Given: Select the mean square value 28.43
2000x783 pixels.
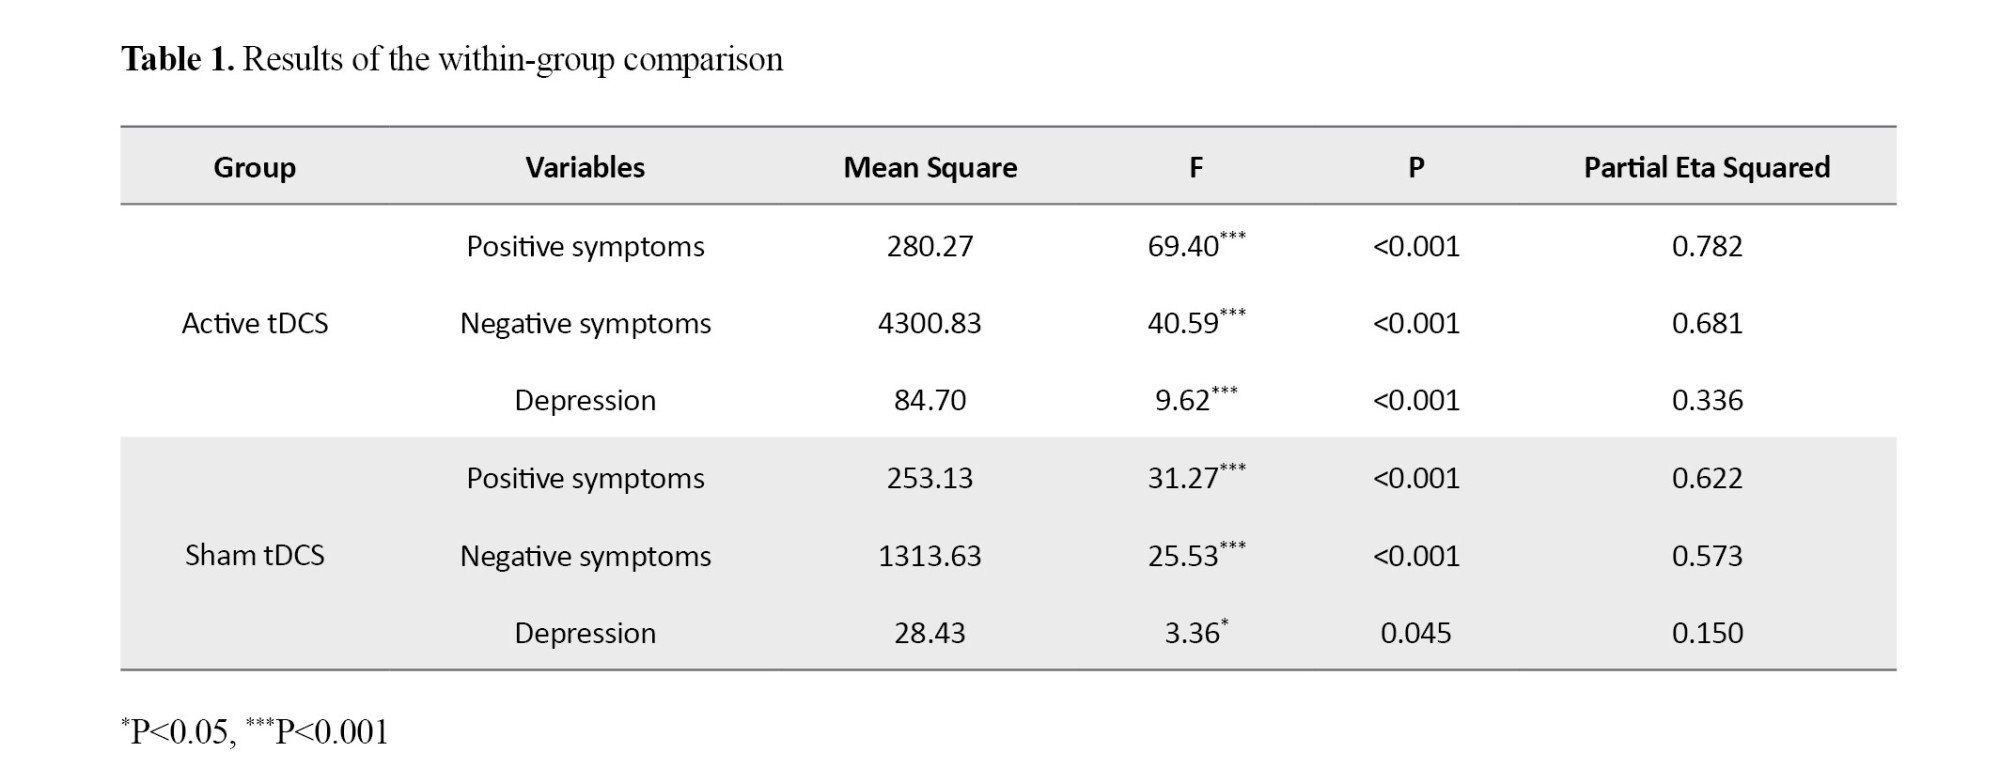Looking at the screenshot, I should [x=930, y=633].
